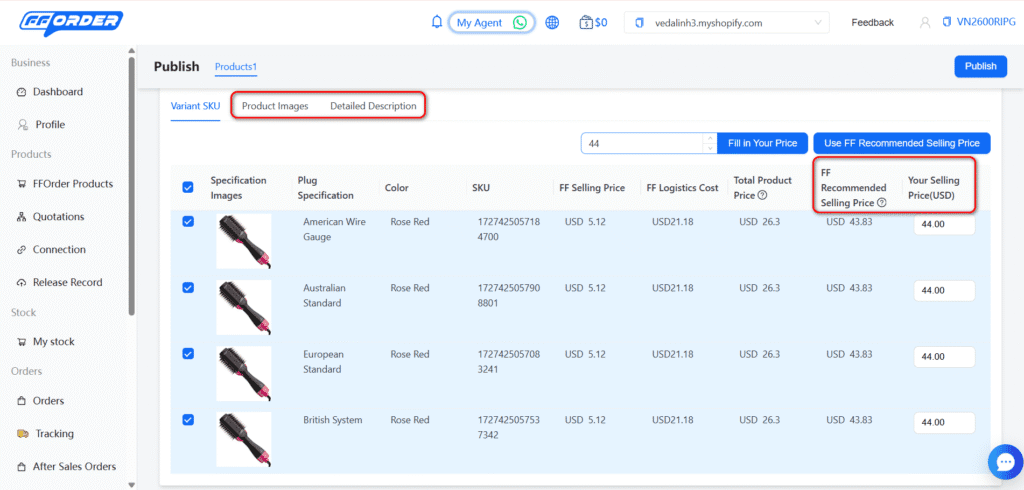Image resolution: width=1024 pixels, height=490 pixels.
Task: Switch to the Variant SKU tab
Action: [x=195, y=106]
